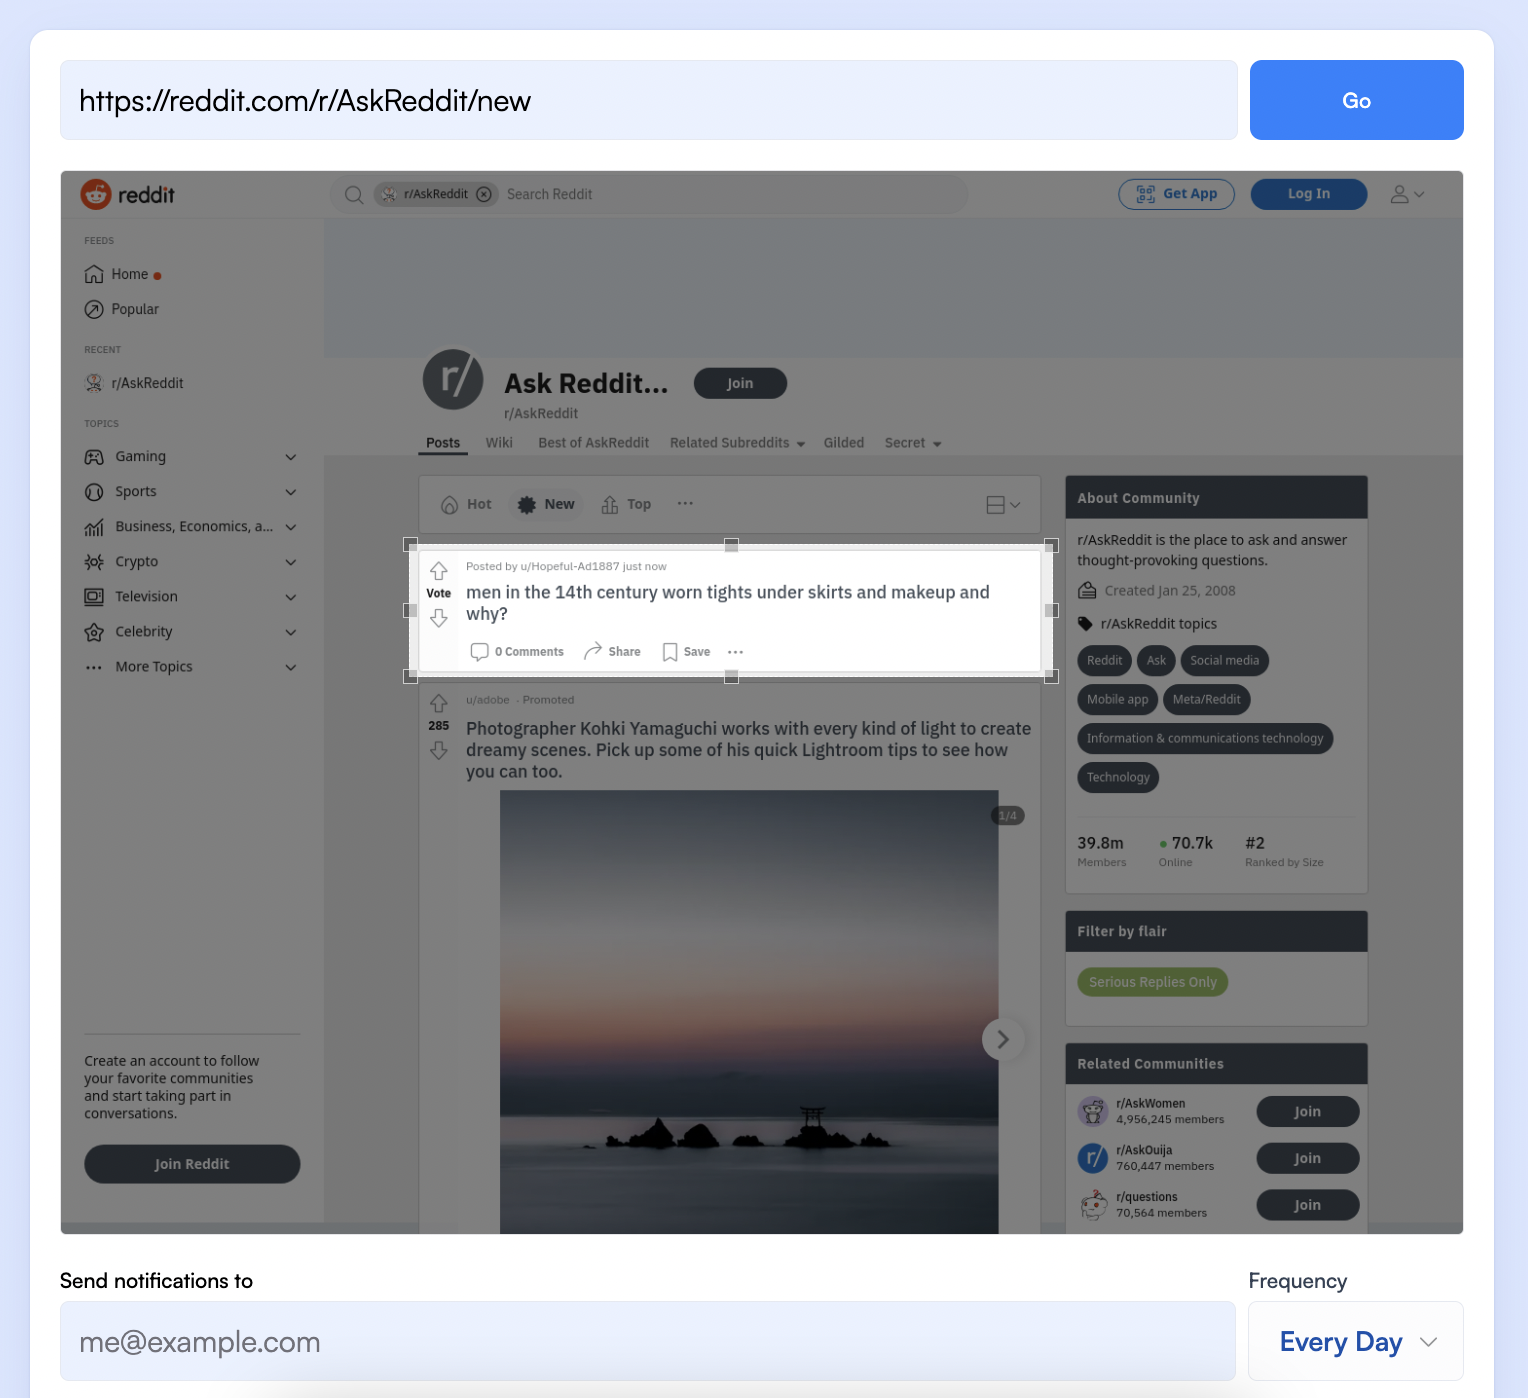The image size is (1528, 1398).
Task: Open the Every Day frequency dropdown
Action: [1356, 1341]
